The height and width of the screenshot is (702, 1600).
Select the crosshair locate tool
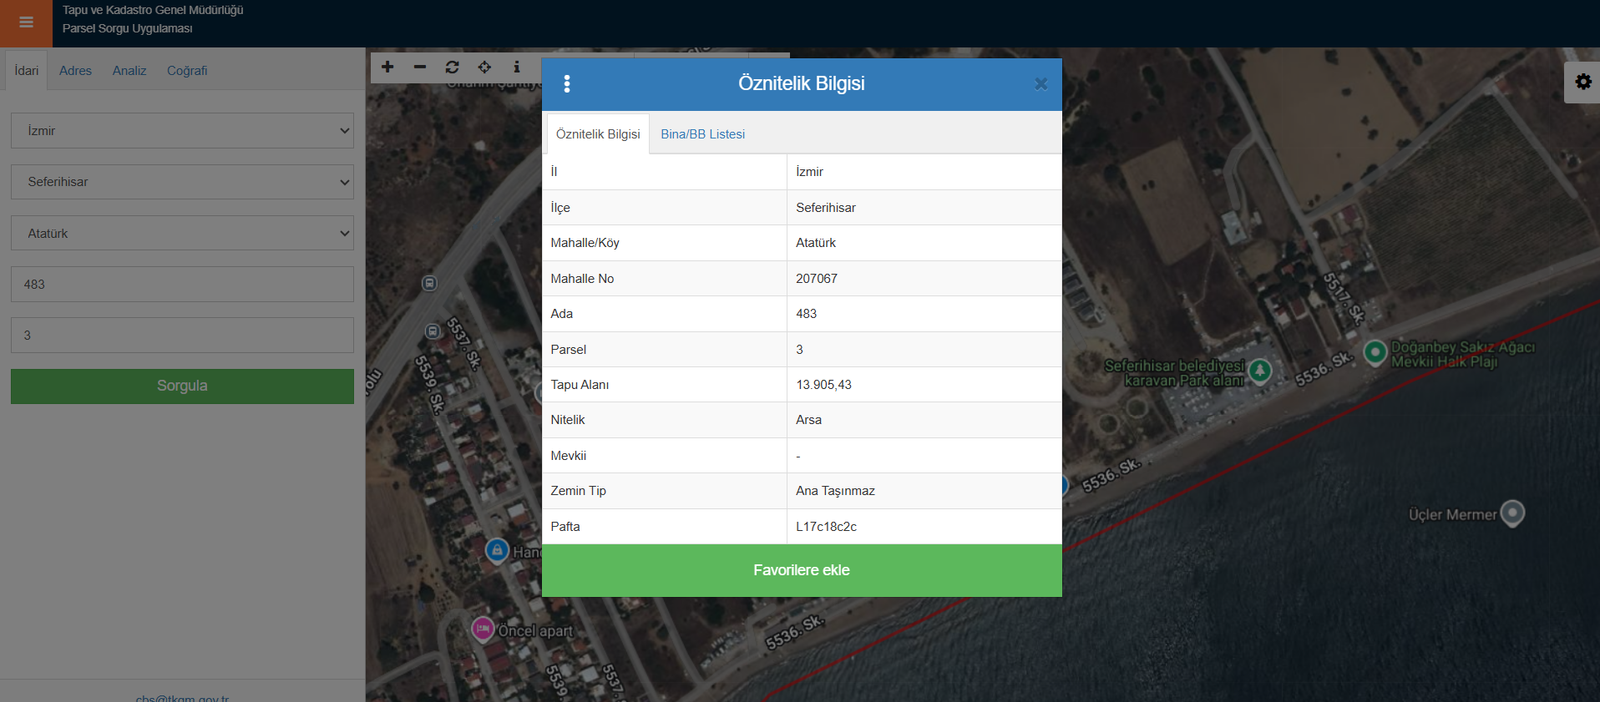(x=484, y=67)
